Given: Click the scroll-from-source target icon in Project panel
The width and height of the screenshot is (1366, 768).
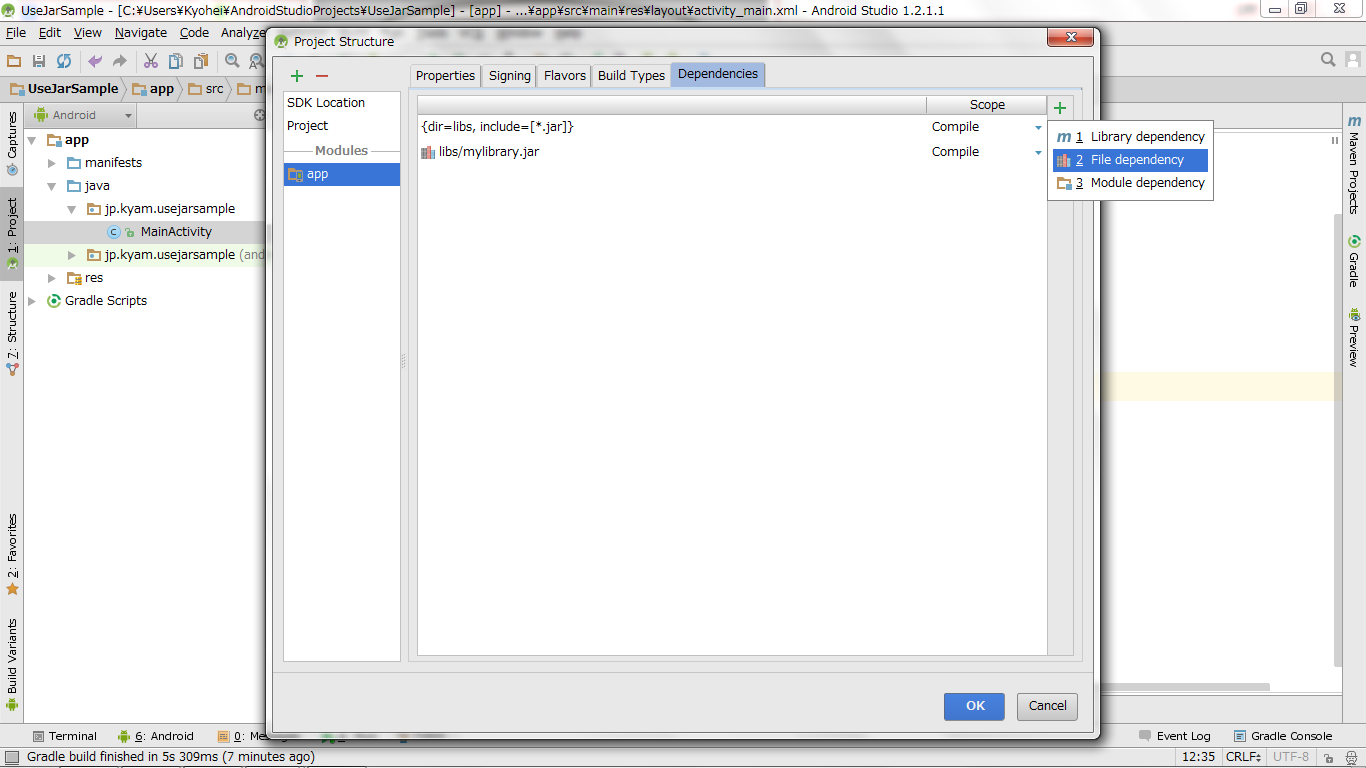Looking at the screenshot, I should 259,115.
